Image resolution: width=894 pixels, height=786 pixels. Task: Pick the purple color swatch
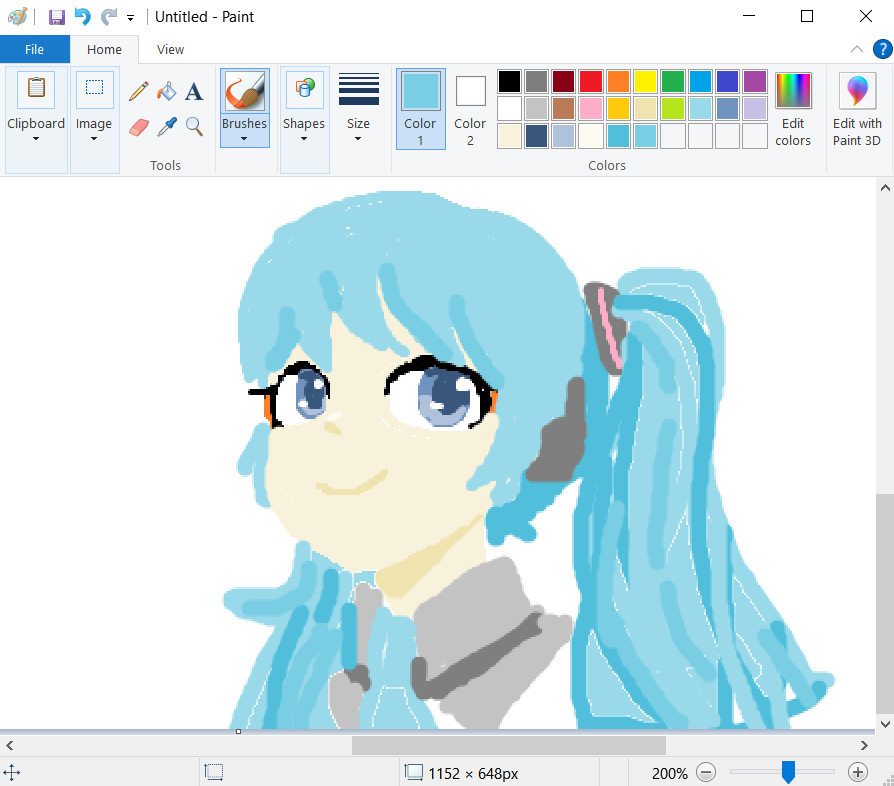(755, 81)
